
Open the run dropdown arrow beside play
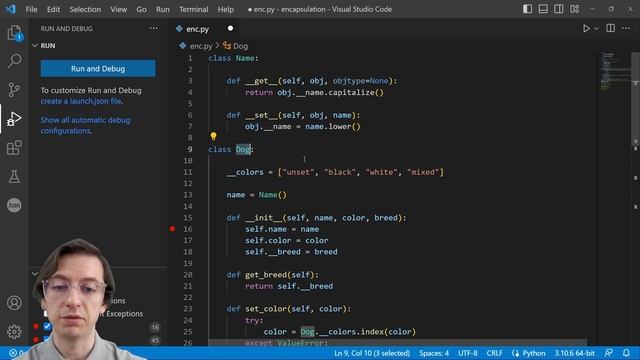click(x=597, y=29)
